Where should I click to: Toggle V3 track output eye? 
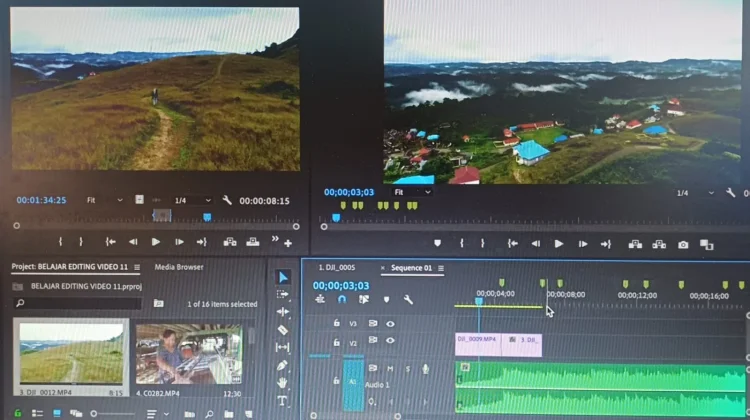(x=390, y=324)
